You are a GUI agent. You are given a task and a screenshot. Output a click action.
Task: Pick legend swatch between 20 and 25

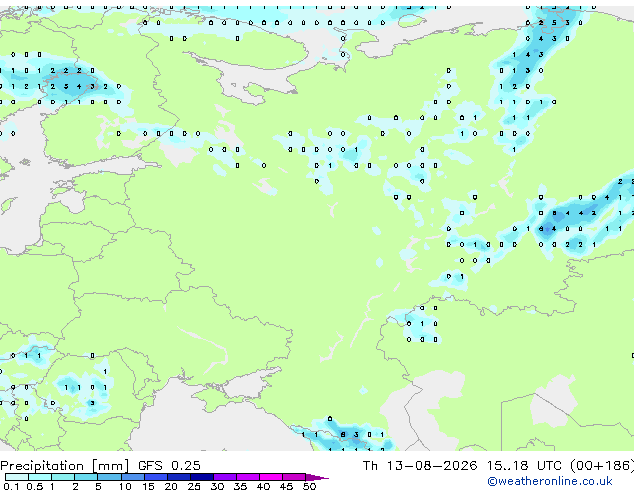point(179,477)
